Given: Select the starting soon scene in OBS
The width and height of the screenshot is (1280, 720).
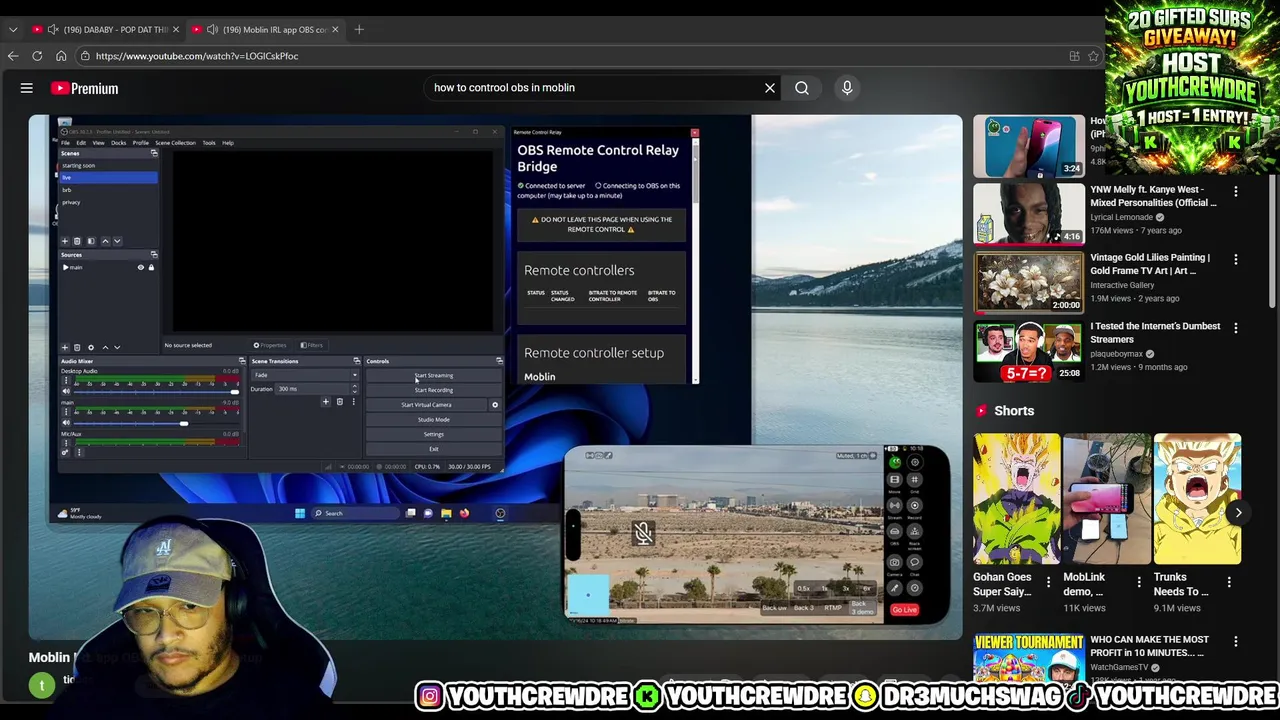Looking at the screenshot, I should (x=108, y=165).
